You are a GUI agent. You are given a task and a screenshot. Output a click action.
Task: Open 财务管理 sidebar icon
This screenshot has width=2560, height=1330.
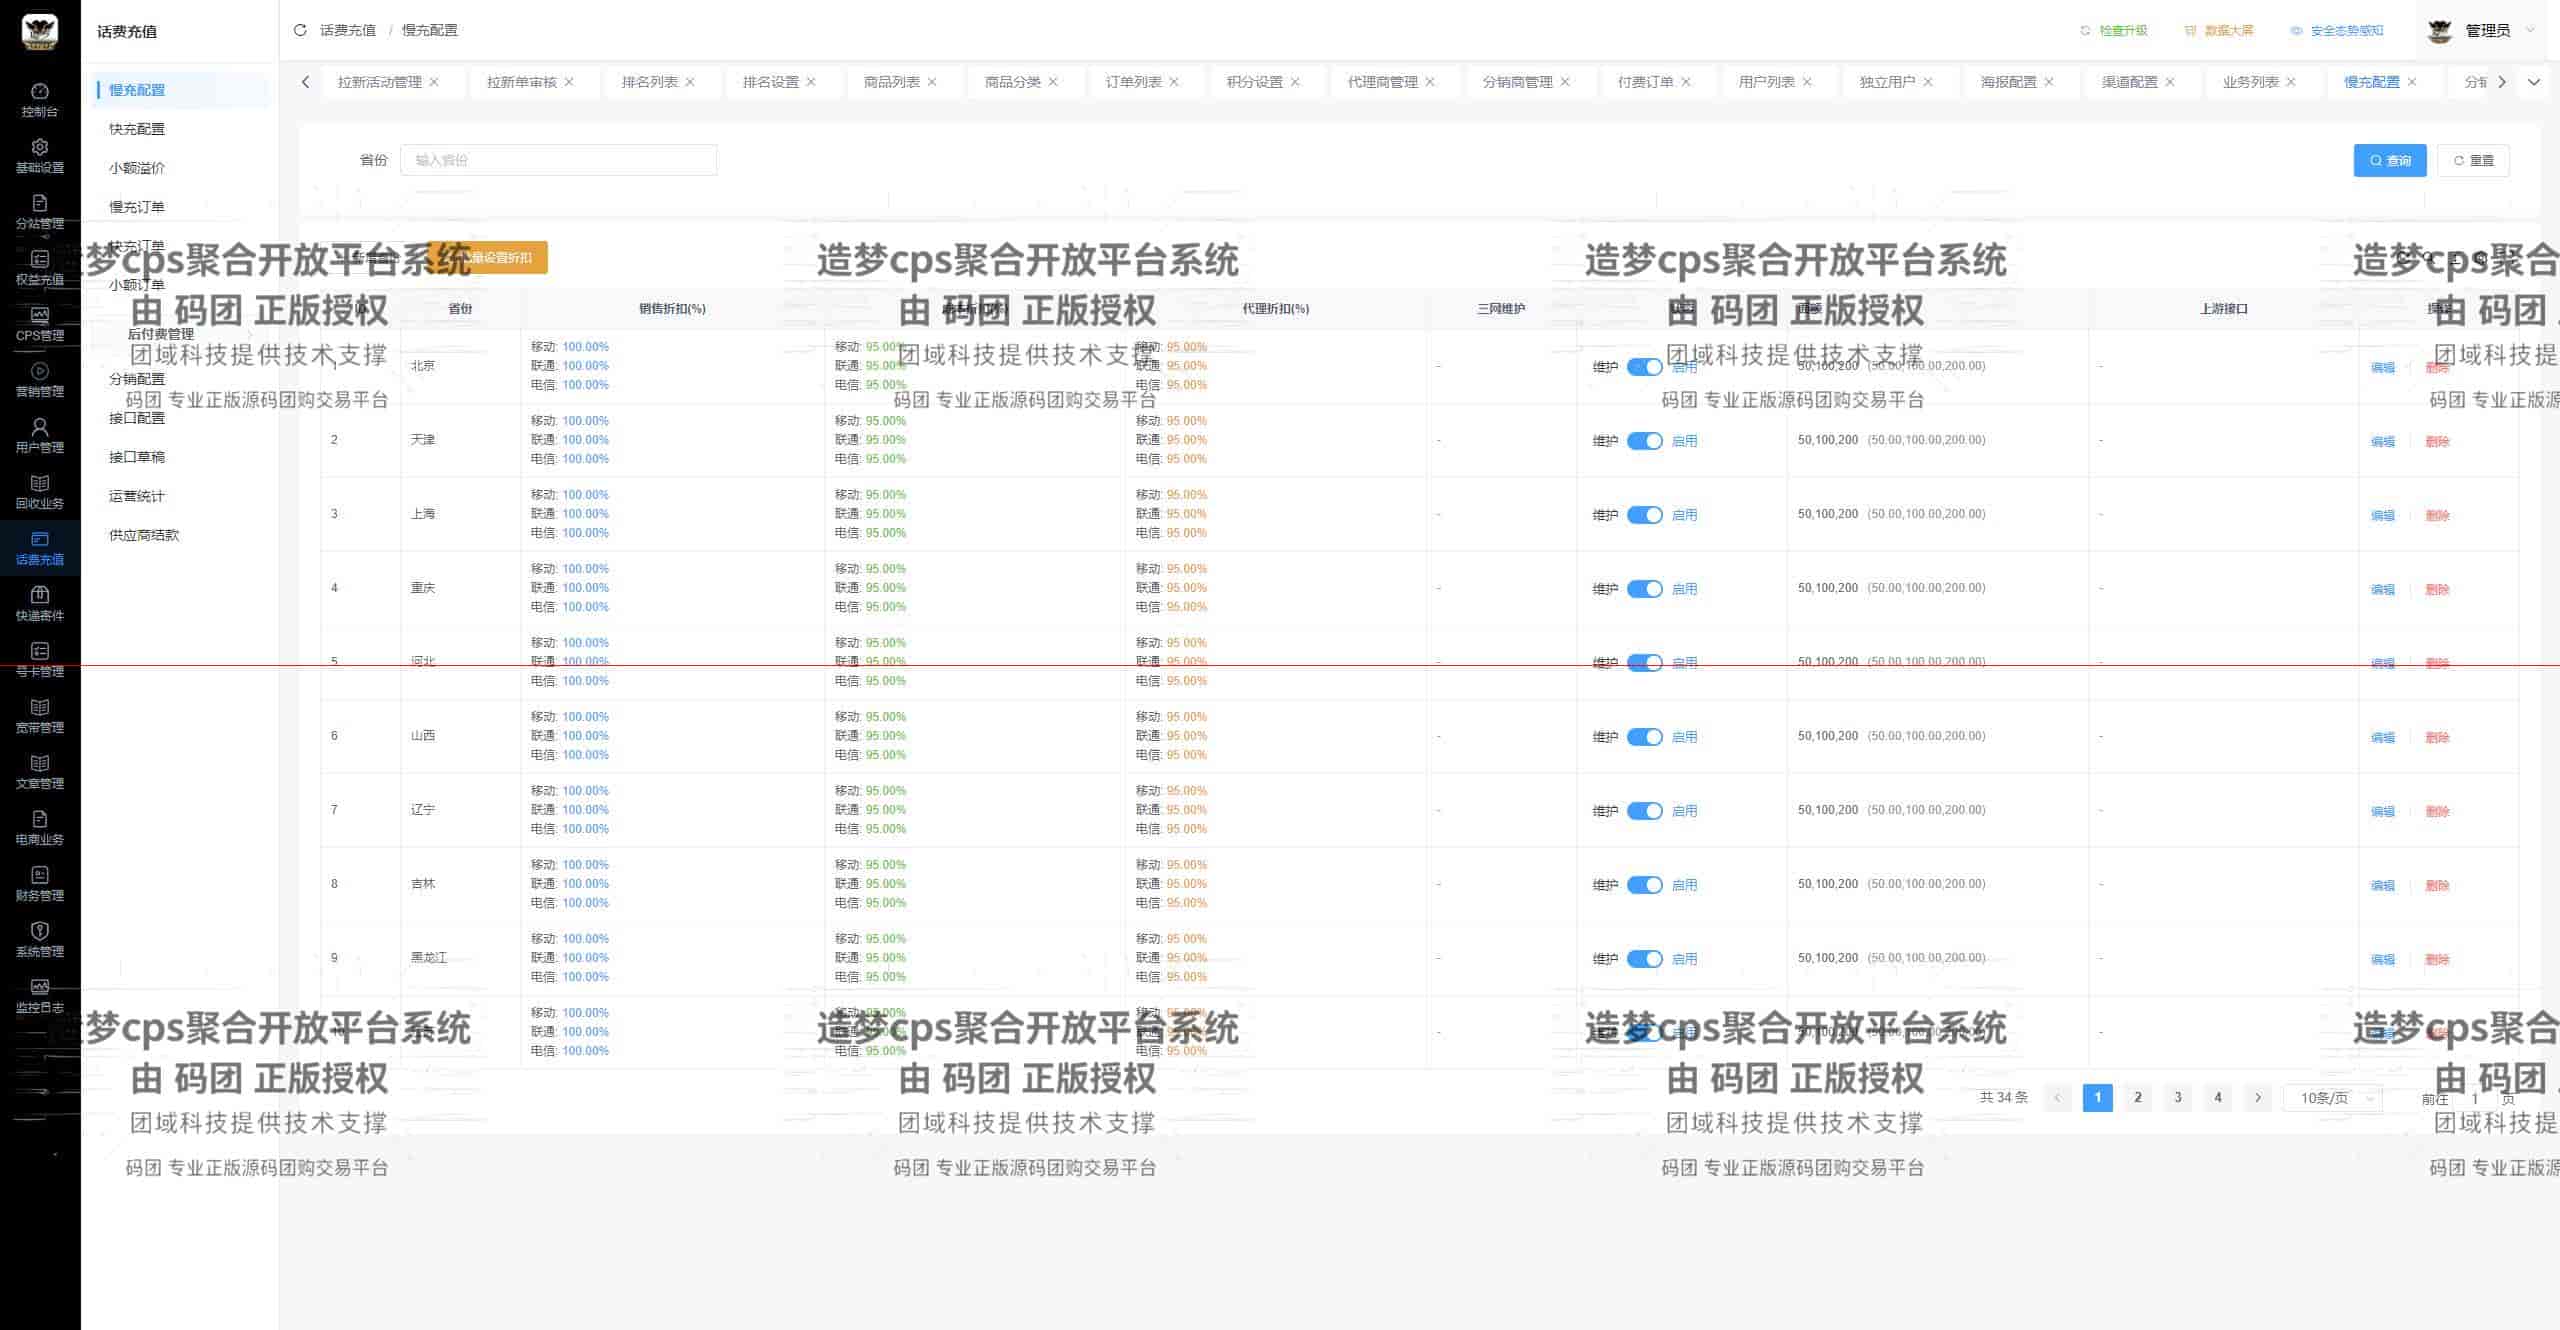(x=40, y=884)
